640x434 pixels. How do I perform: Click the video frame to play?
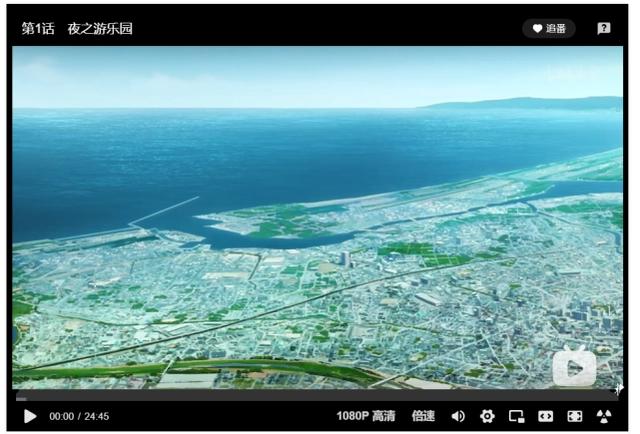(x=317, y=217)
